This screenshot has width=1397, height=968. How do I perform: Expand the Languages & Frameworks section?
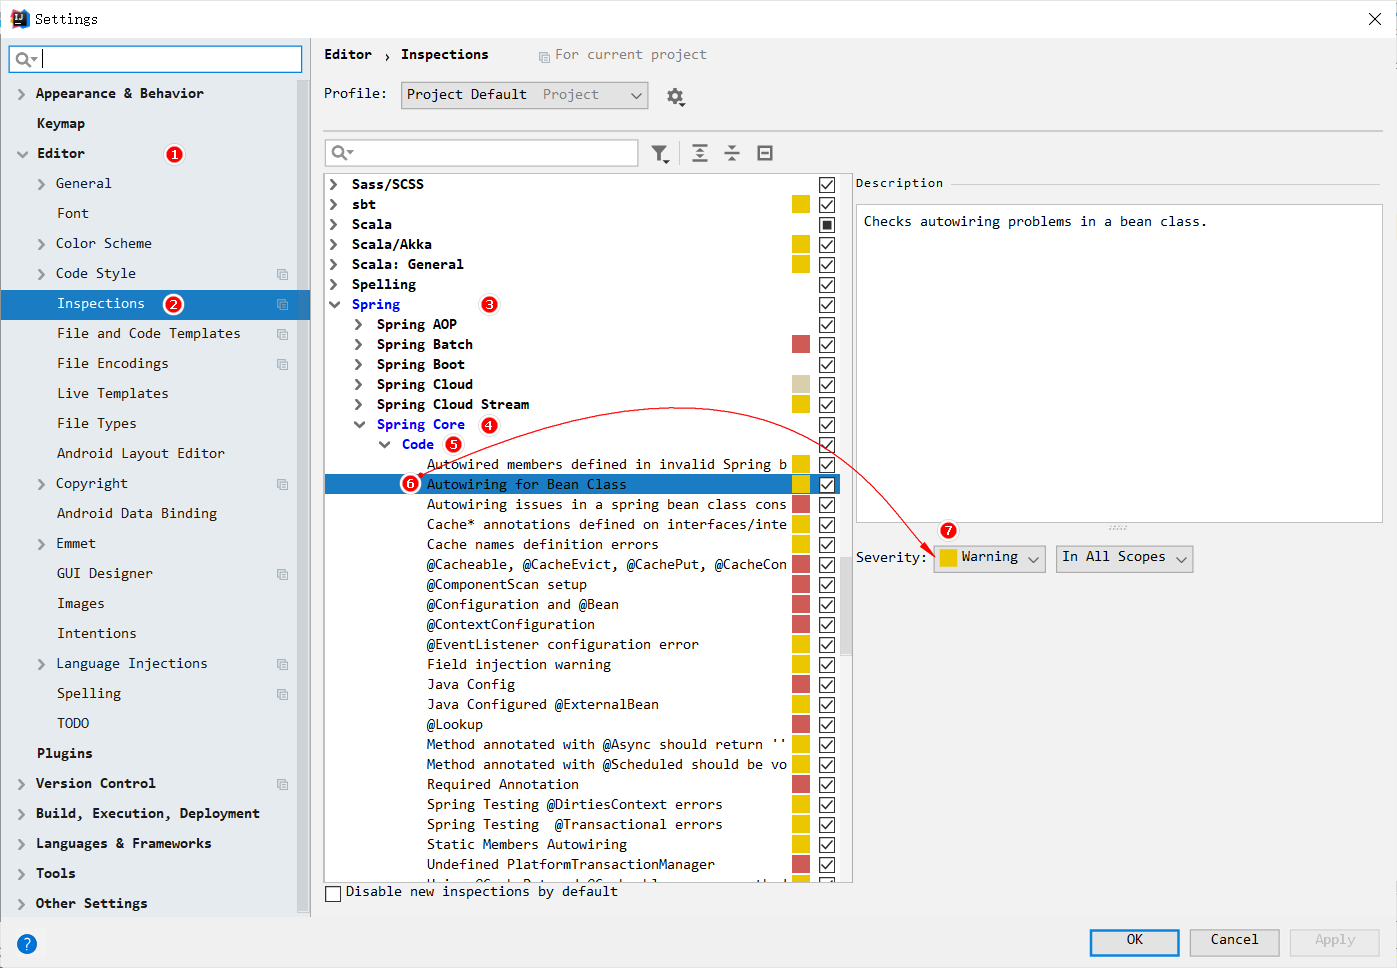click(x=21, y=844)
